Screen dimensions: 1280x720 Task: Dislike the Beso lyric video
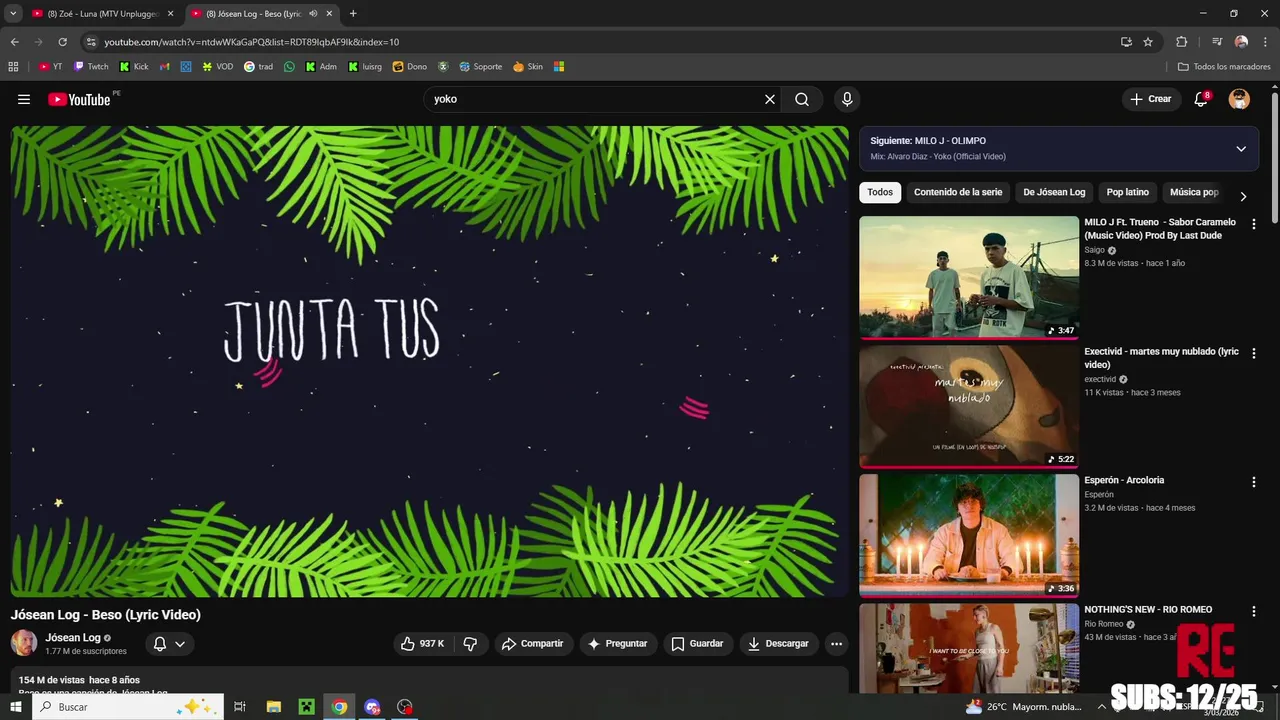pyautogui.click(x=470, y=644)
